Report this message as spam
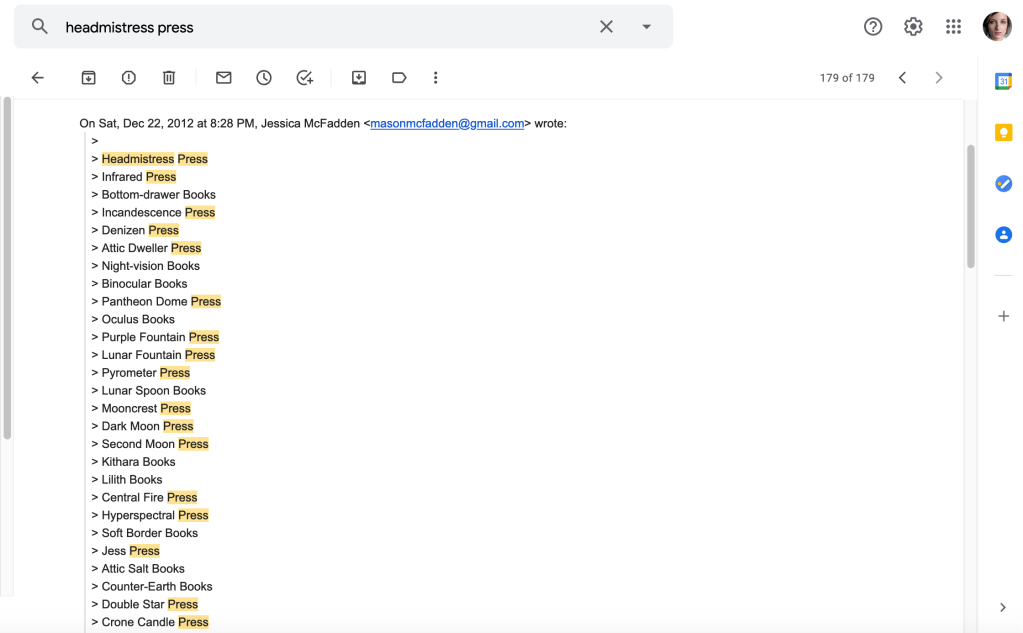The width and height of the screenshot is (1023, 633). point(129,78)
